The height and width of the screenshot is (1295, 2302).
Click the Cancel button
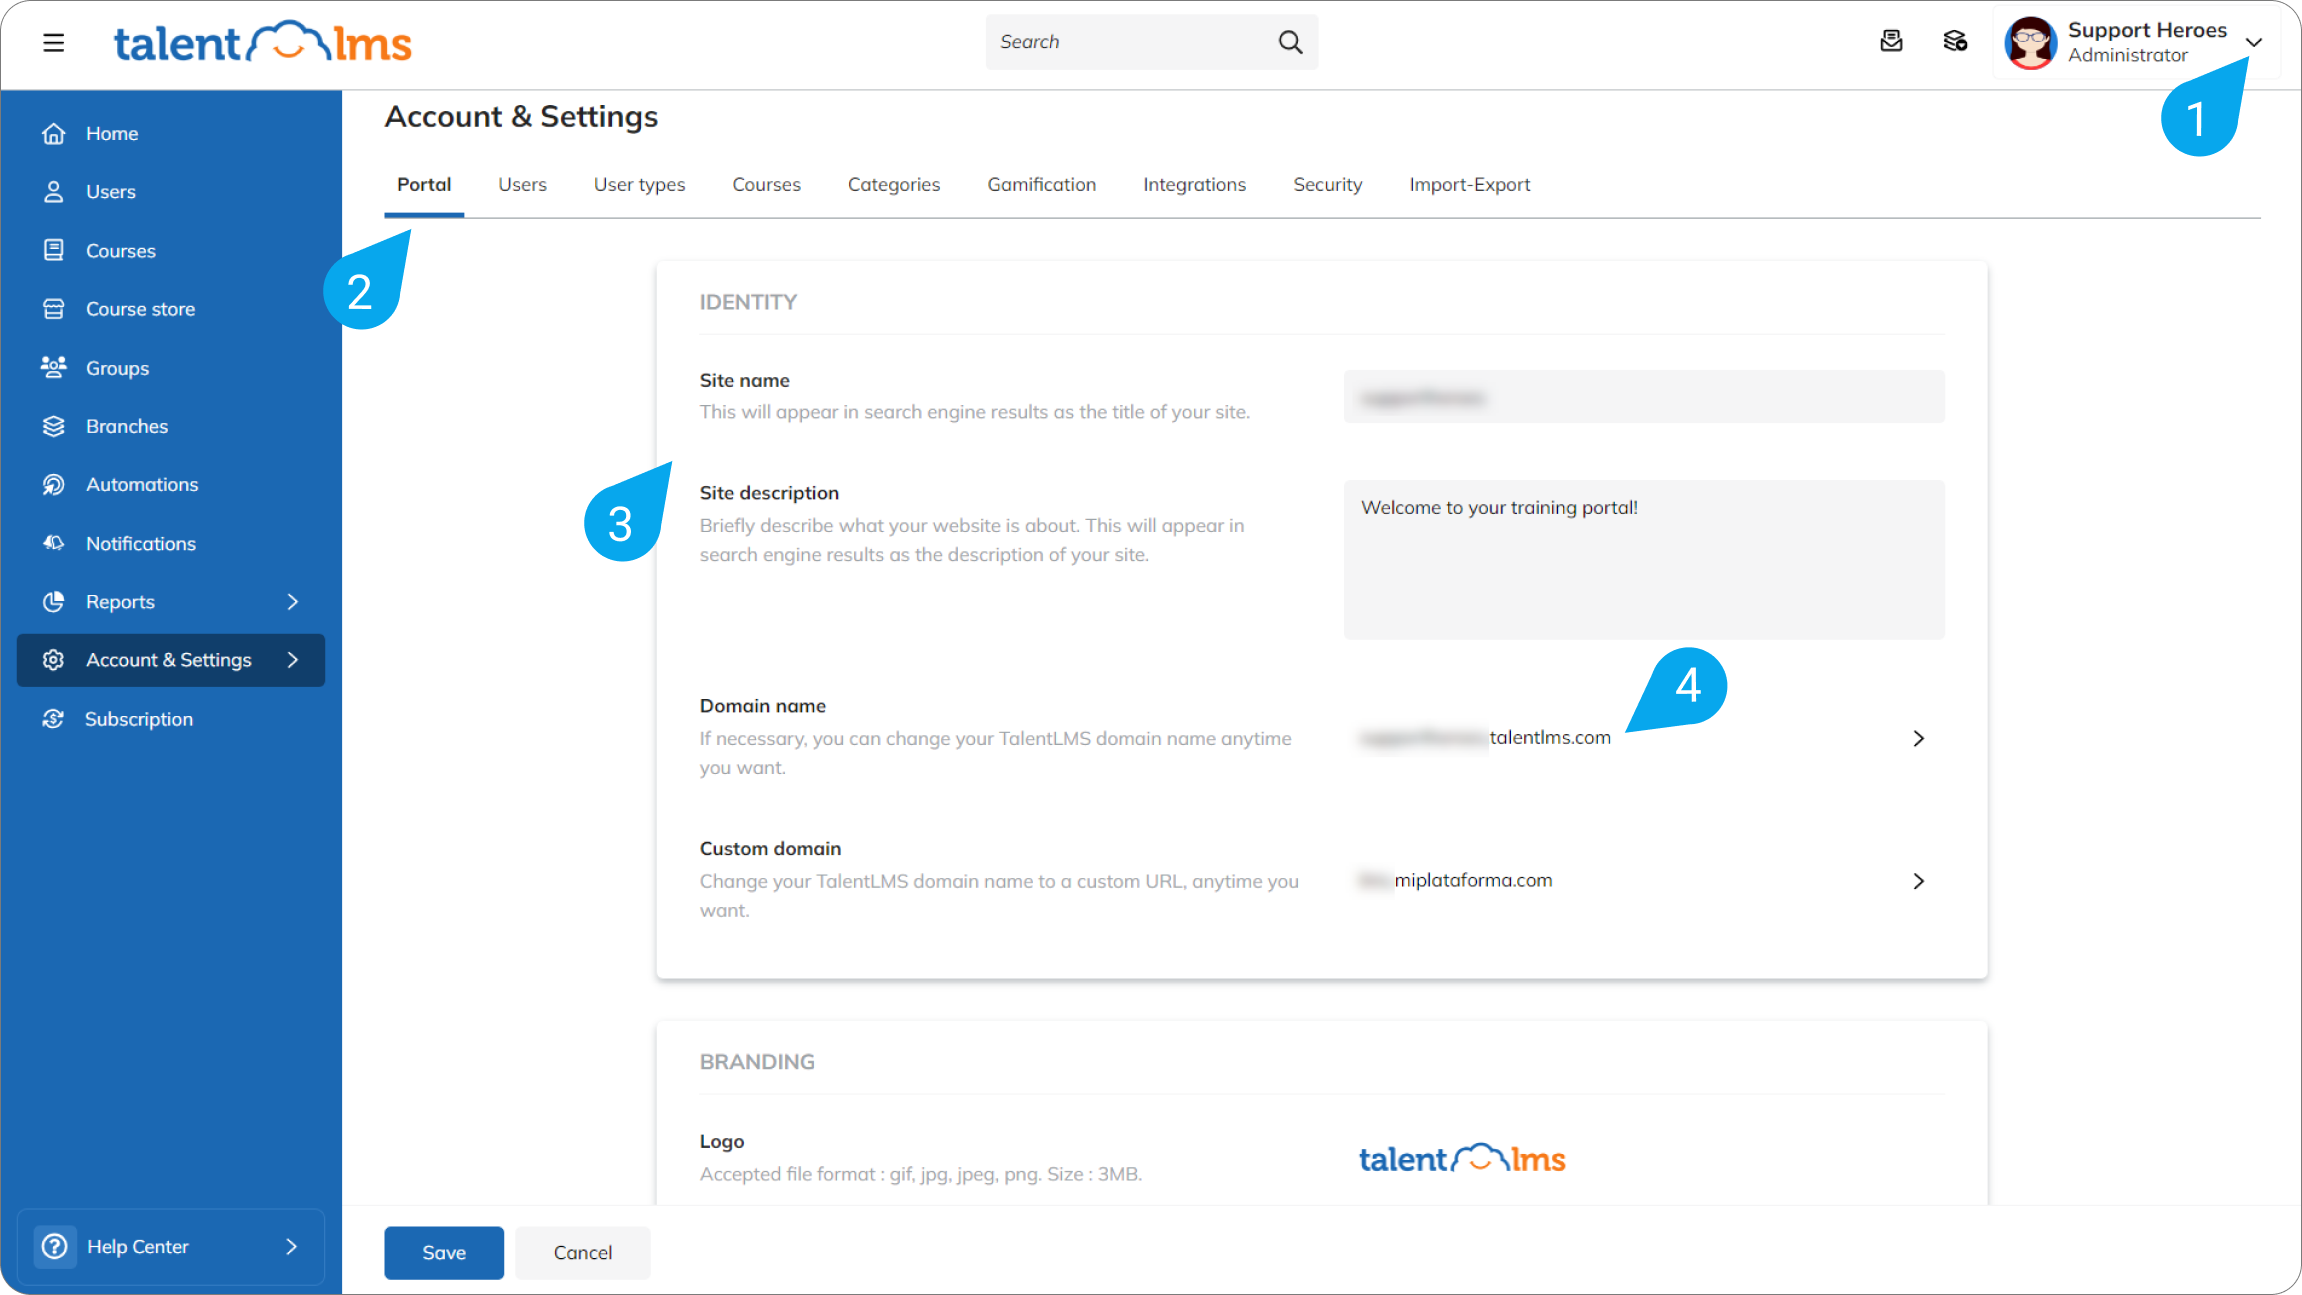click(583, 1253)
